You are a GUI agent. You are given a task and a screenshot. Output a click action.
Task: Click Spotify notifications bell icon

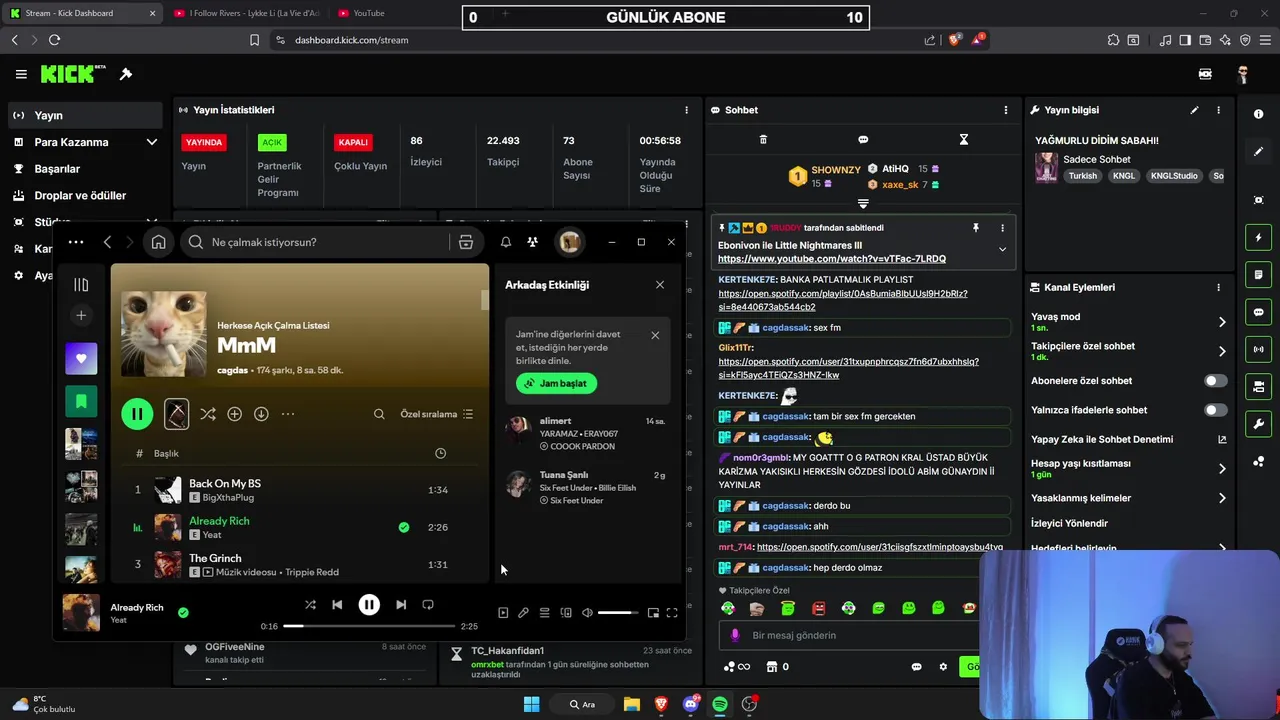506,242
